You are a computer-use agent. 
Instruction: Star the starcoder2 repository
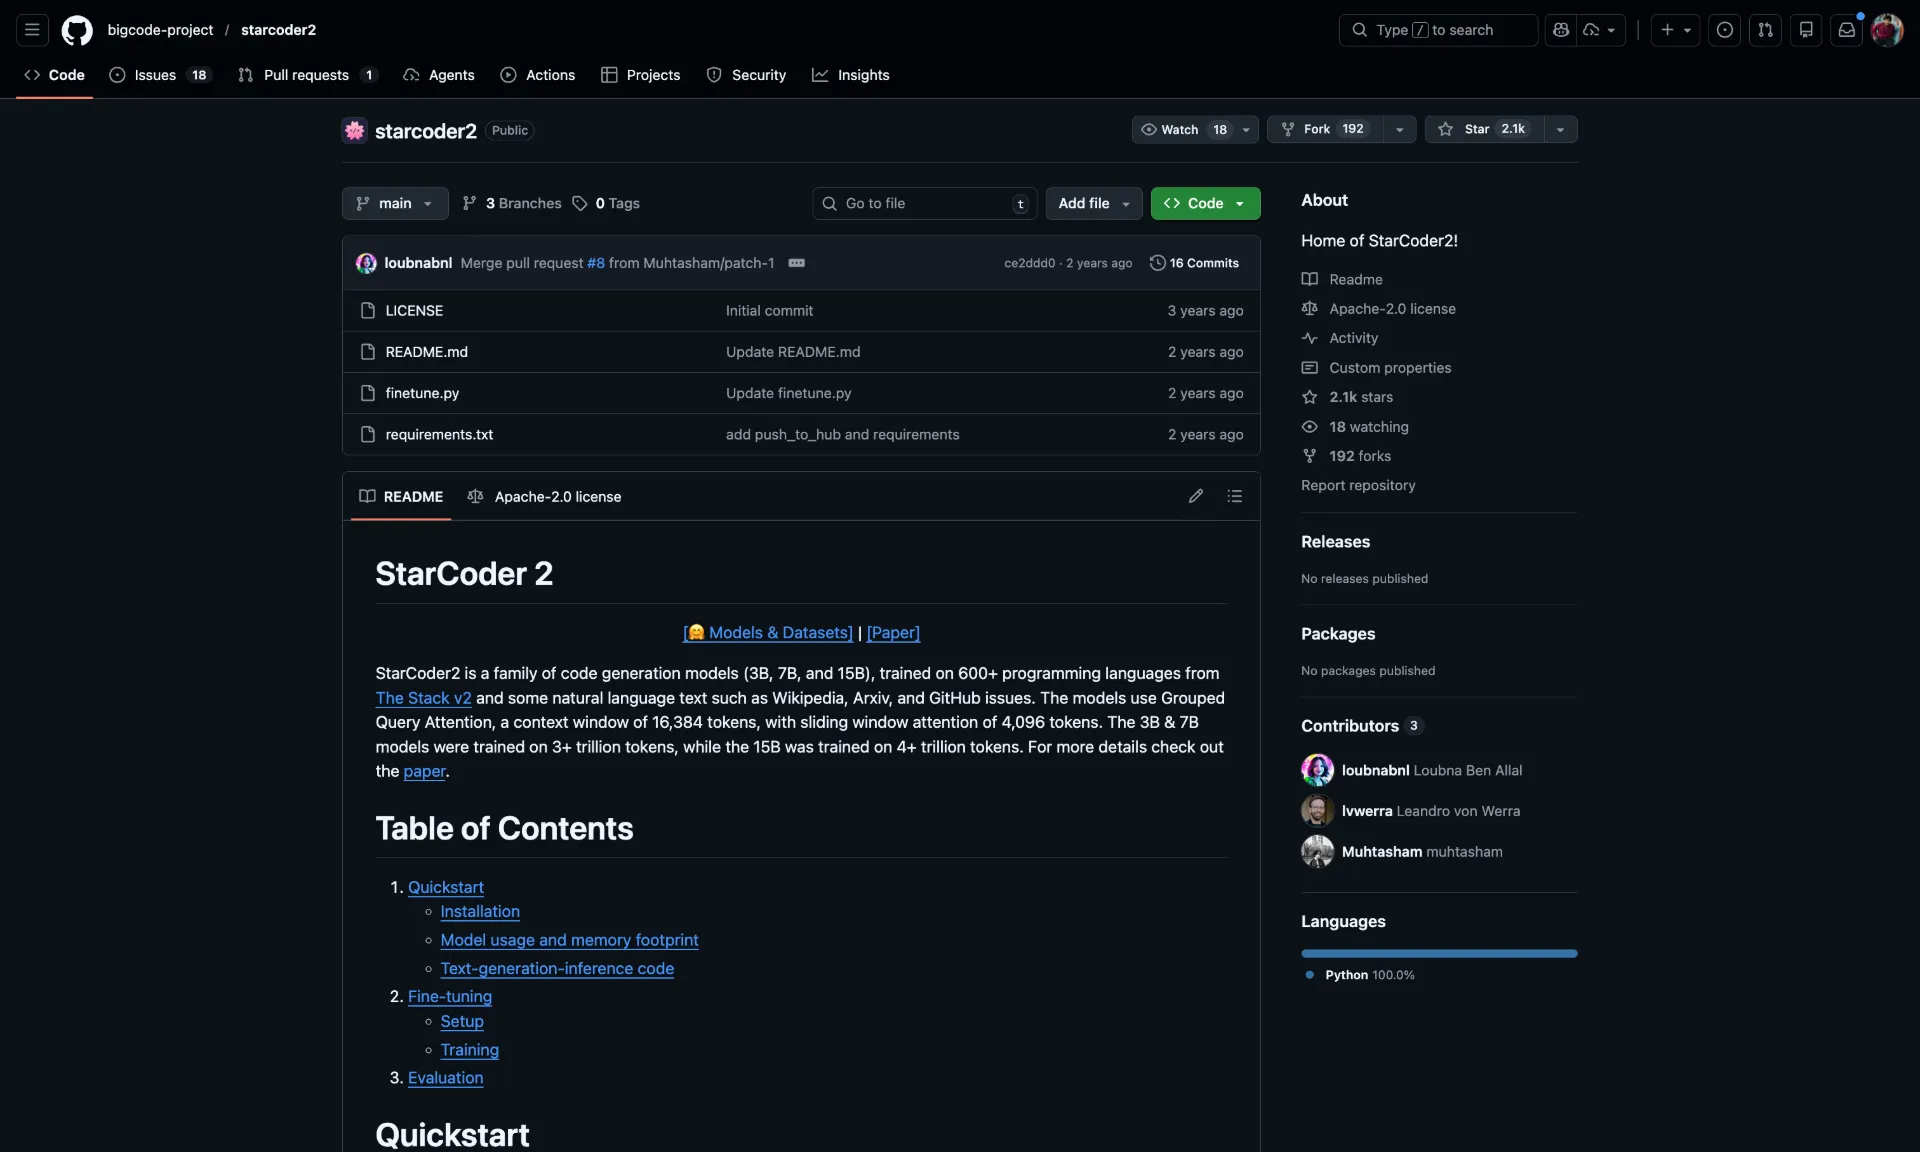(1482, 129)
